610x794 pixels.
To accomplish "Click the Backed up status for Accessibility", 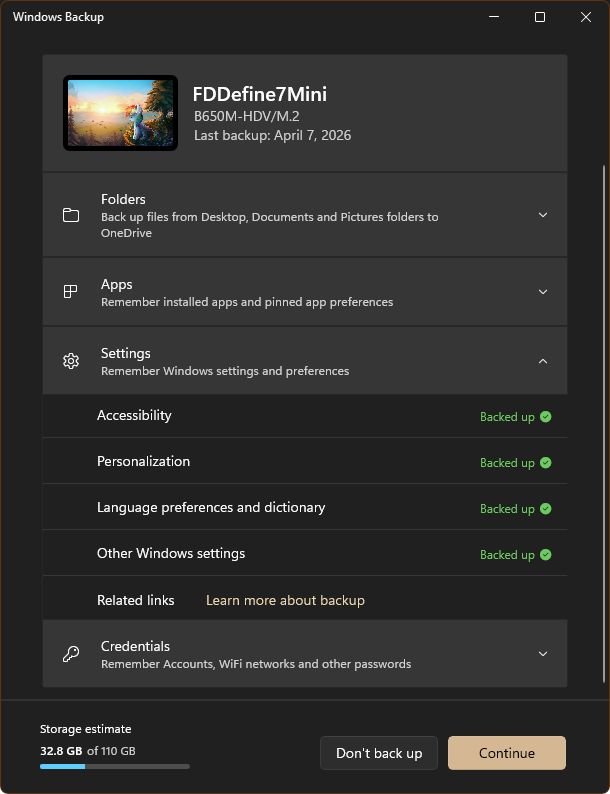I will coord(507,417).
